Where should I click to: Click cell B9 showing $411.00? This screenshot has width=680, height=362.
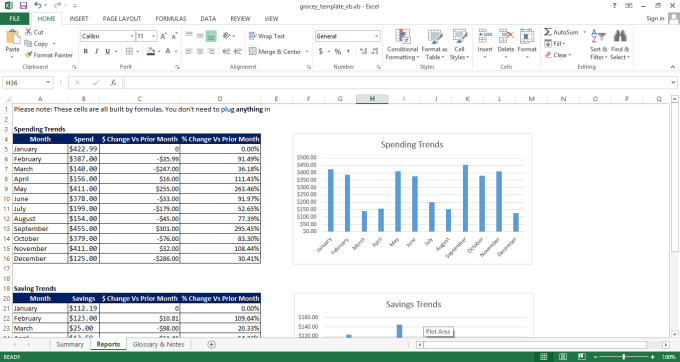83,189
